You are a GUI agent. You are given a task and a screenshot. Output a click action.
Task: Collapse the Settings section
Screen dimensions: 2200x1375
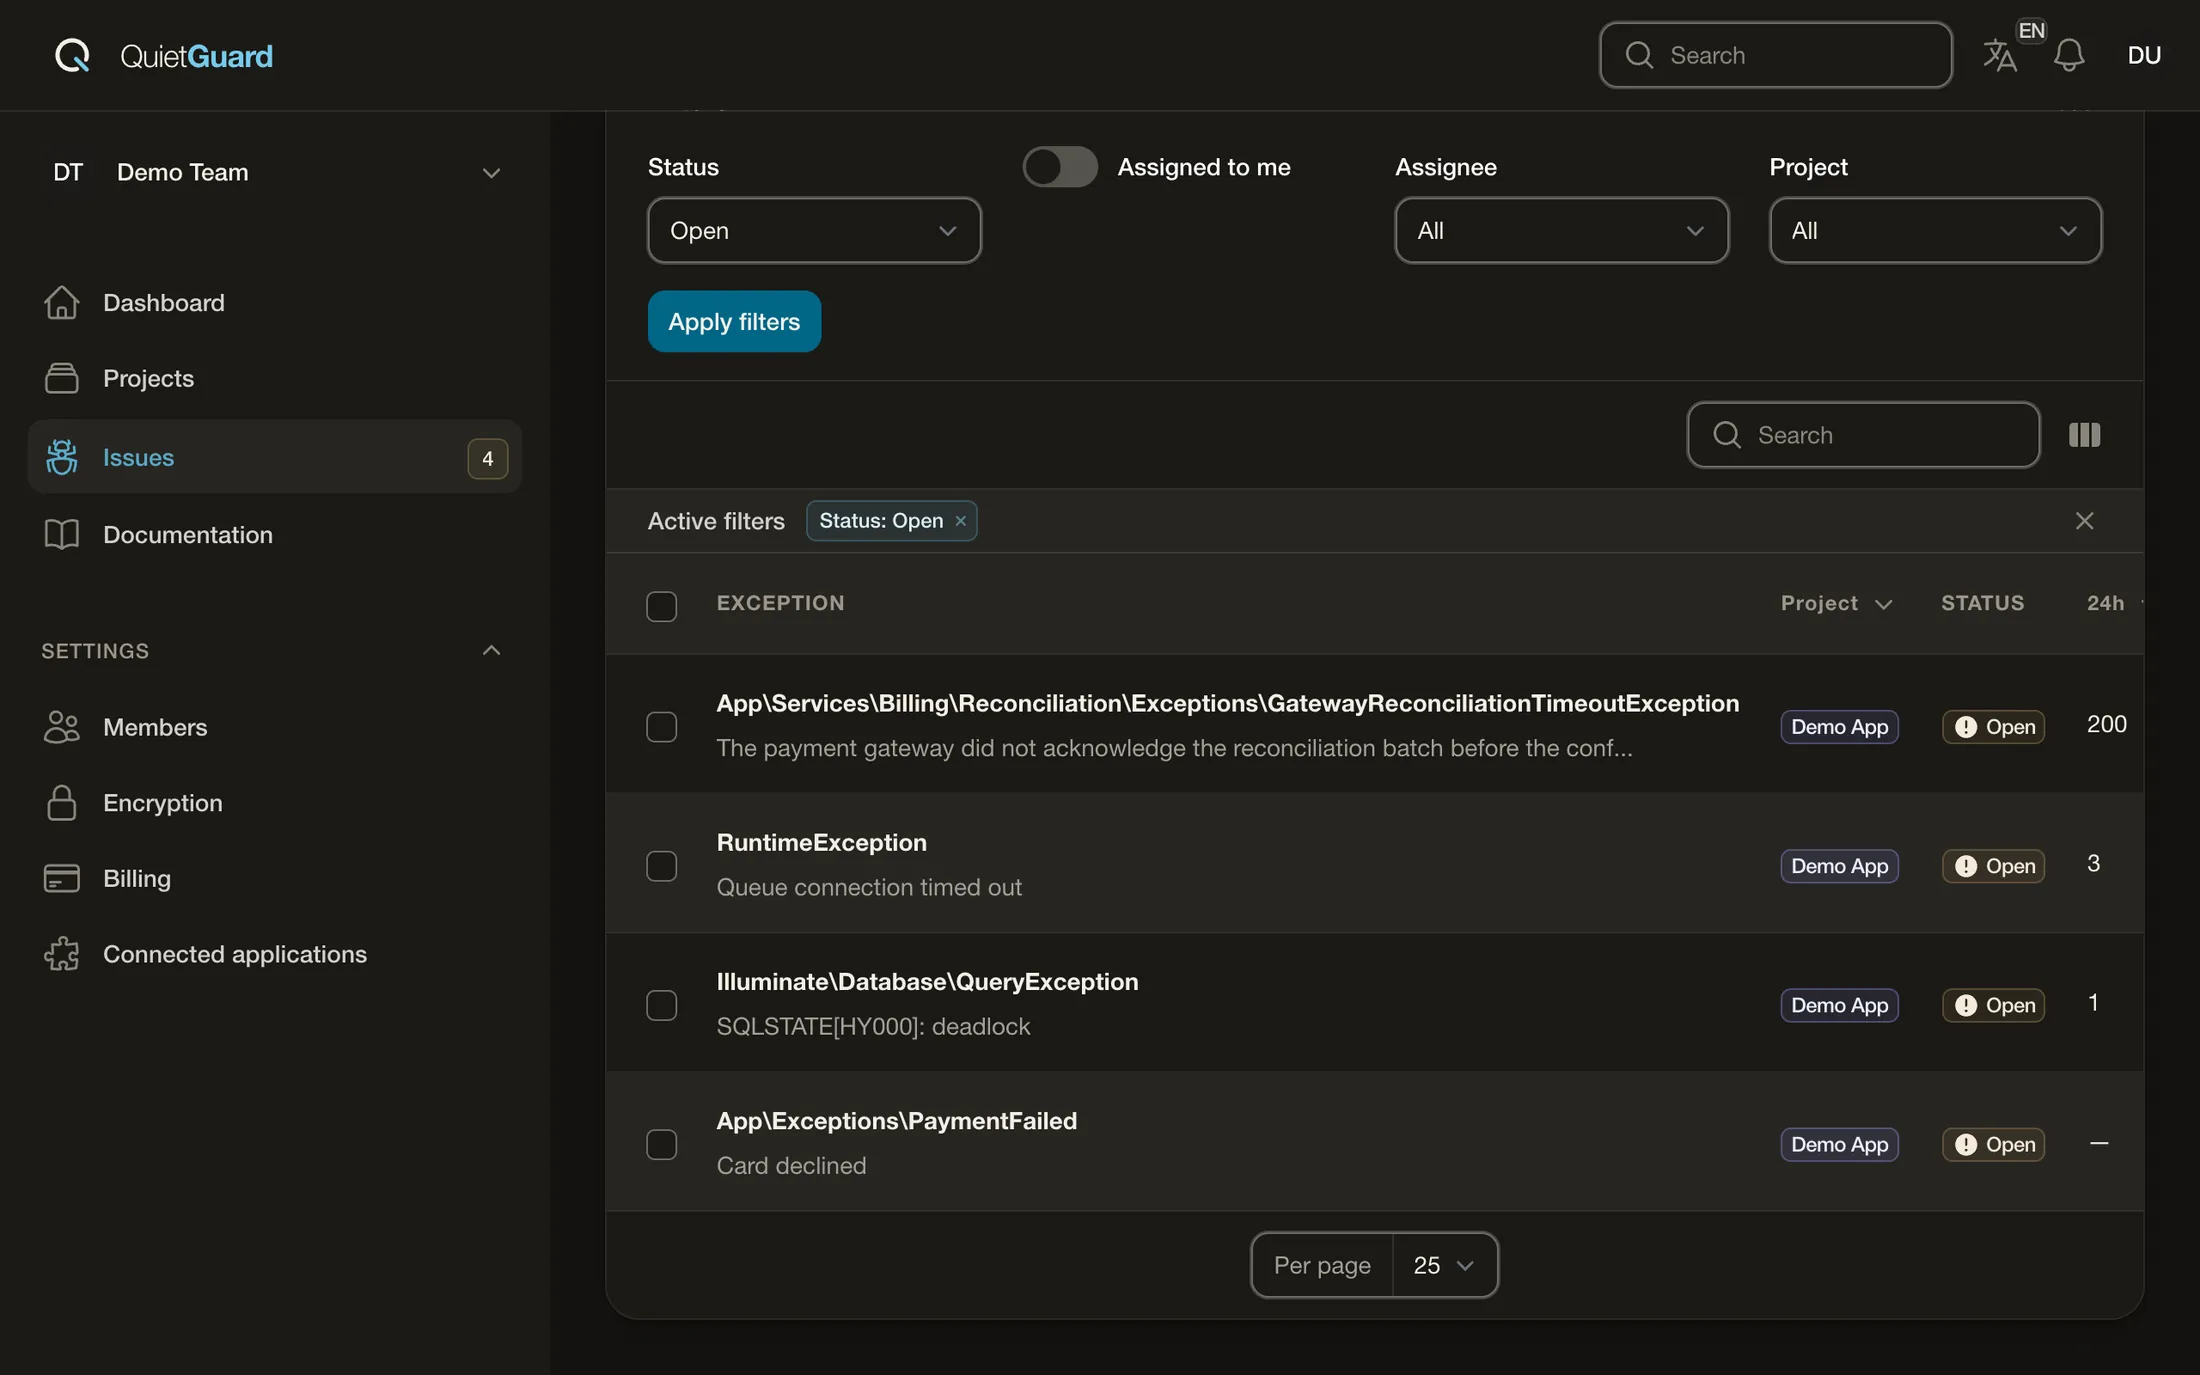(x=491, y=651)
